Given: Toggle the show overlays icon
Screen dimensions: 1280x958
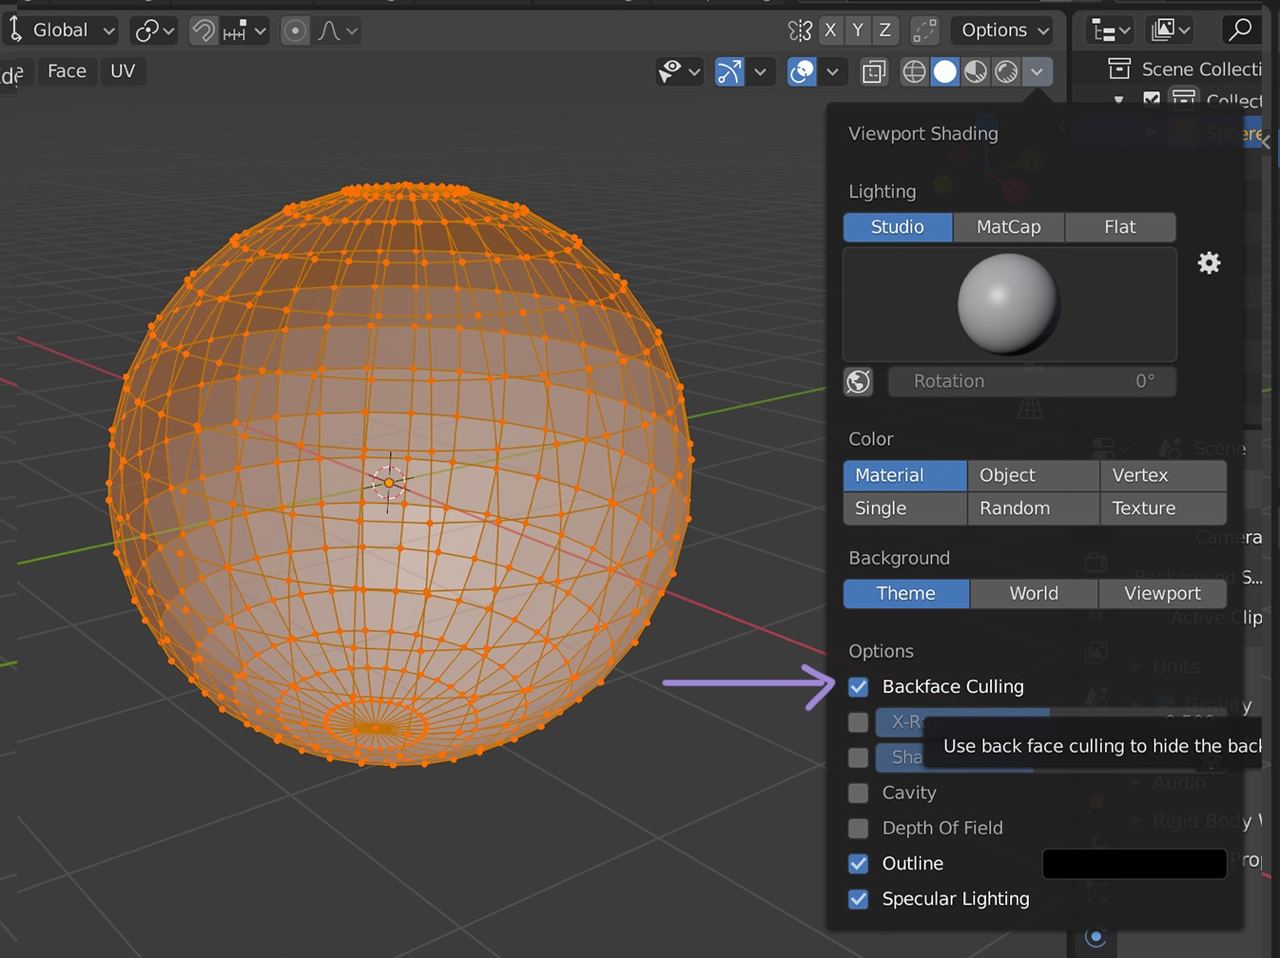Looking at the screenshot, I should click(802, 72).
